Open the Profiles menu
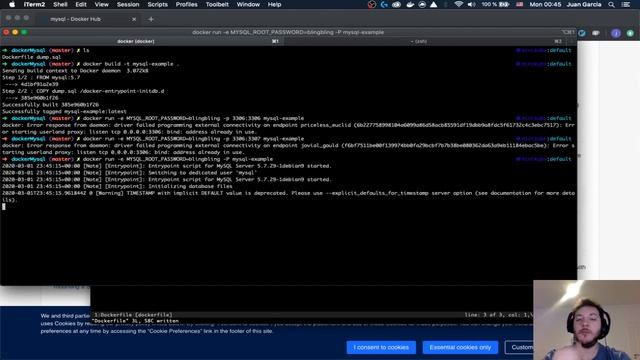The image size is (640, 360). coord(187,4)
